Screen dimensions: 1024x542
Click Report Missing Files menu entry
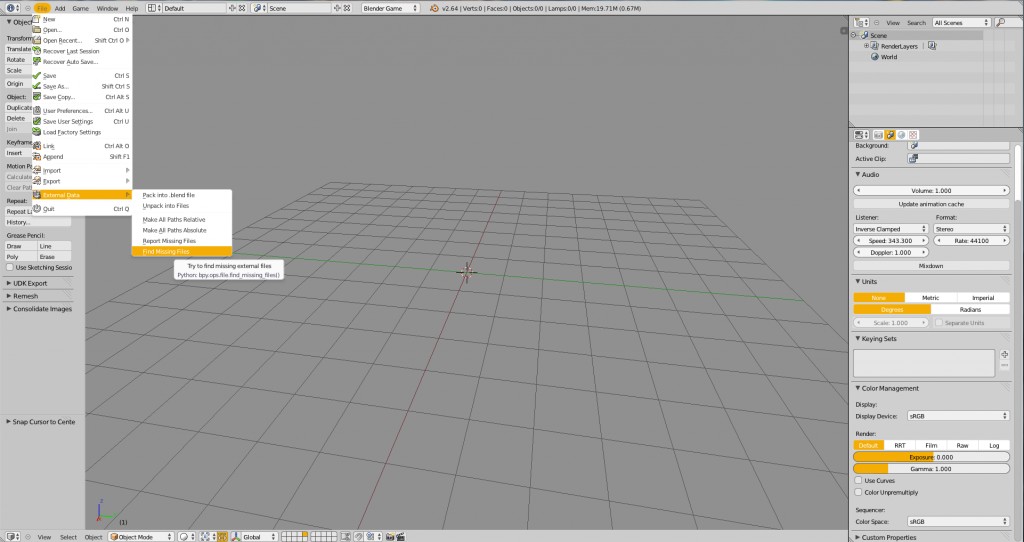[x=169, y=241]
